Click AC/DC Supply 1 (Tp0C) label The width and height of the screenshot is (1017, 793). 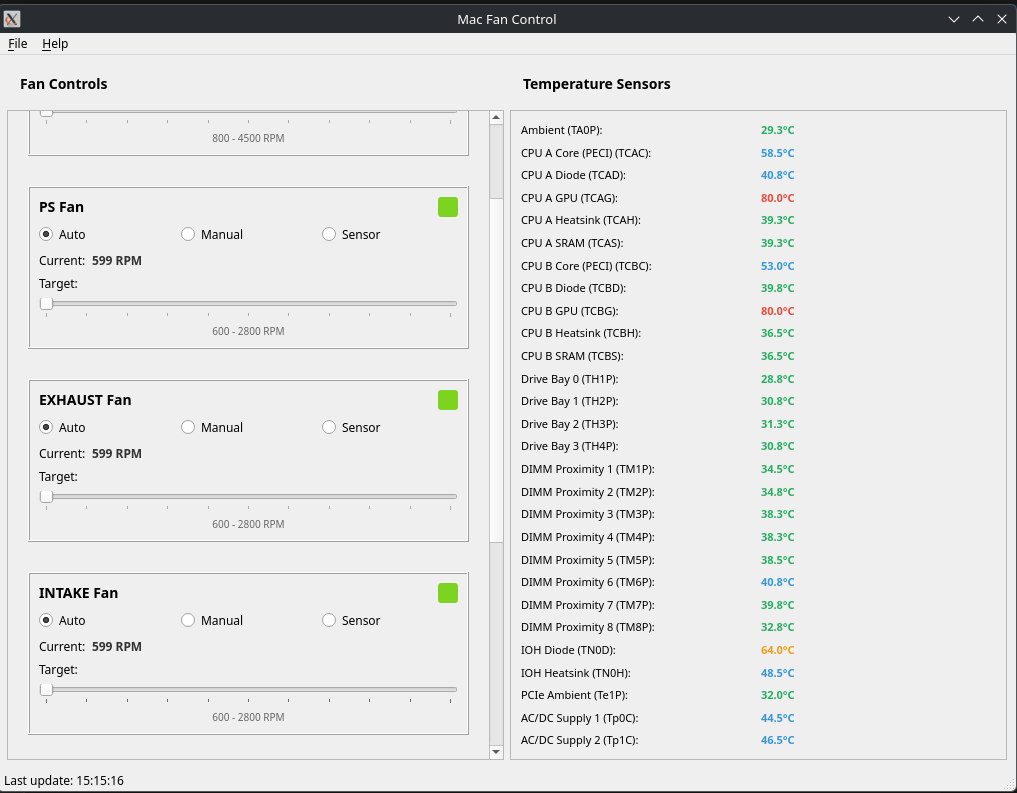[x=580, y=718]
